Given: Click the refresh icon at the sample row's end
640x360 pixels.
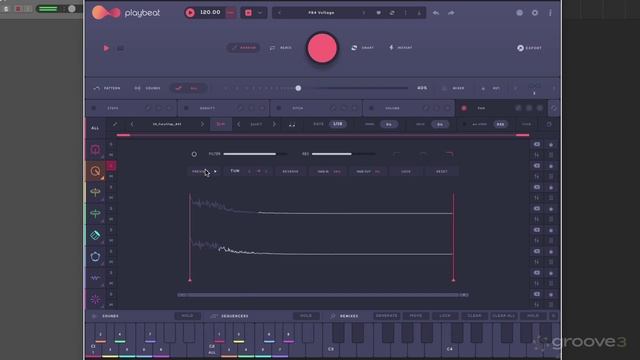Looking at the screenshot, I should (x=549, y=124).
